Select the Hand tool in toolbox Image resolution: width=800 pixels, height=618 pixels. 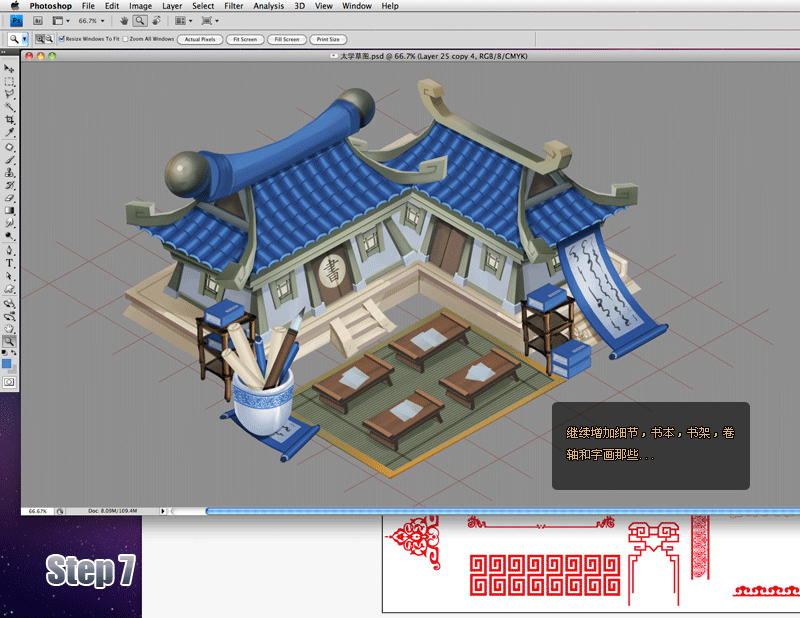(9, 329)
